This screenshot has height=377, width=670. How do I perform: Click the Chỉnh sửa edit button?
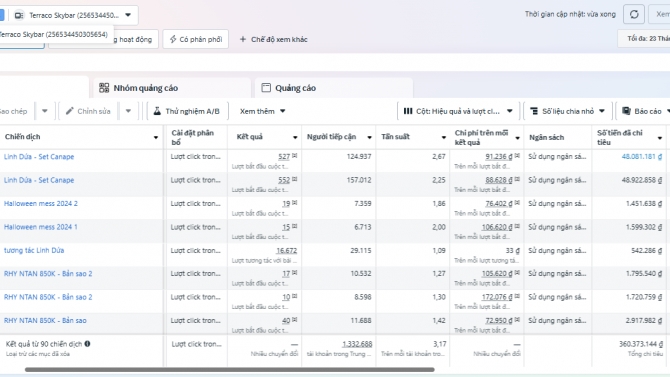(88, 111)
